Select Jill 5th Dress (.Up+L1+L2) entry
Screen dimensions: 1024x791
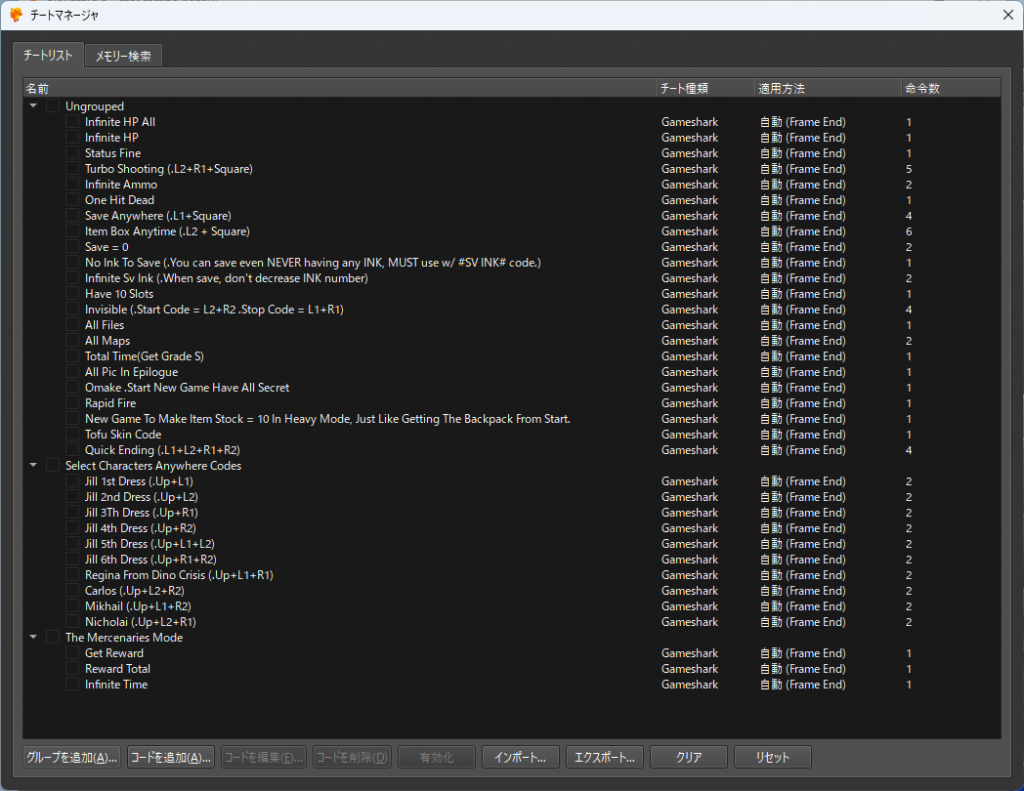click(511, 544)
